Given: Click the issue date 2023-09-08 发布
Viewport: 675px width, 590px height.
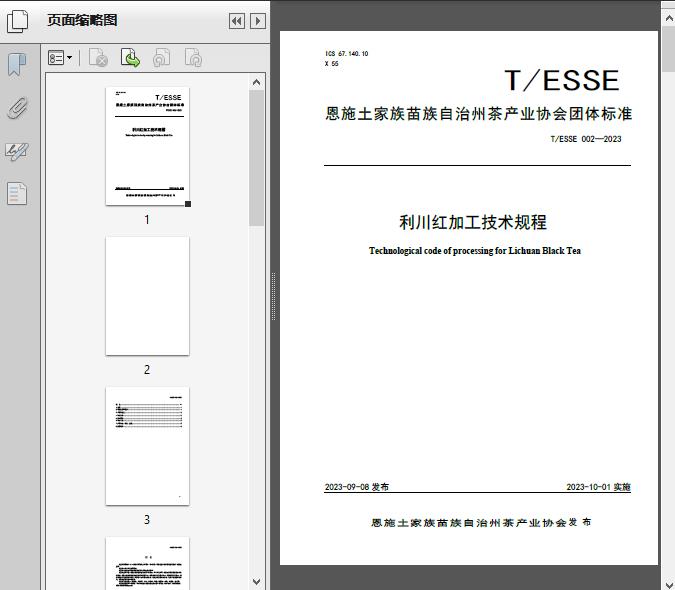Looking at the screenshot, I should pos(357,487).
